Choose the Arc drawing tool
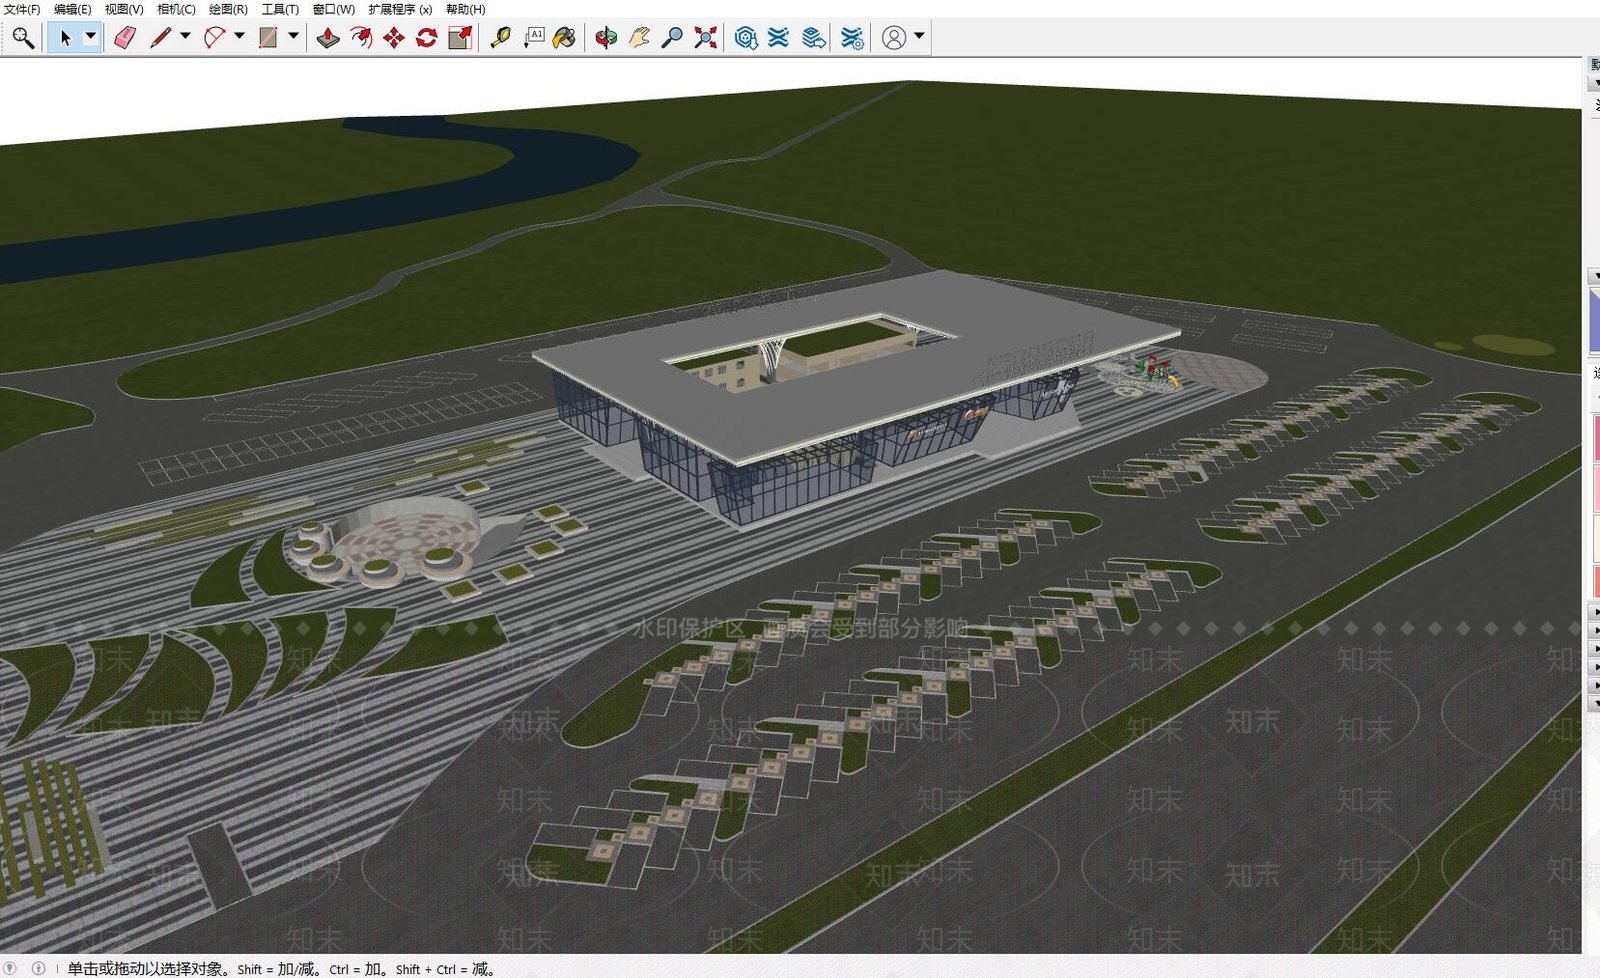 click(214, 38)
